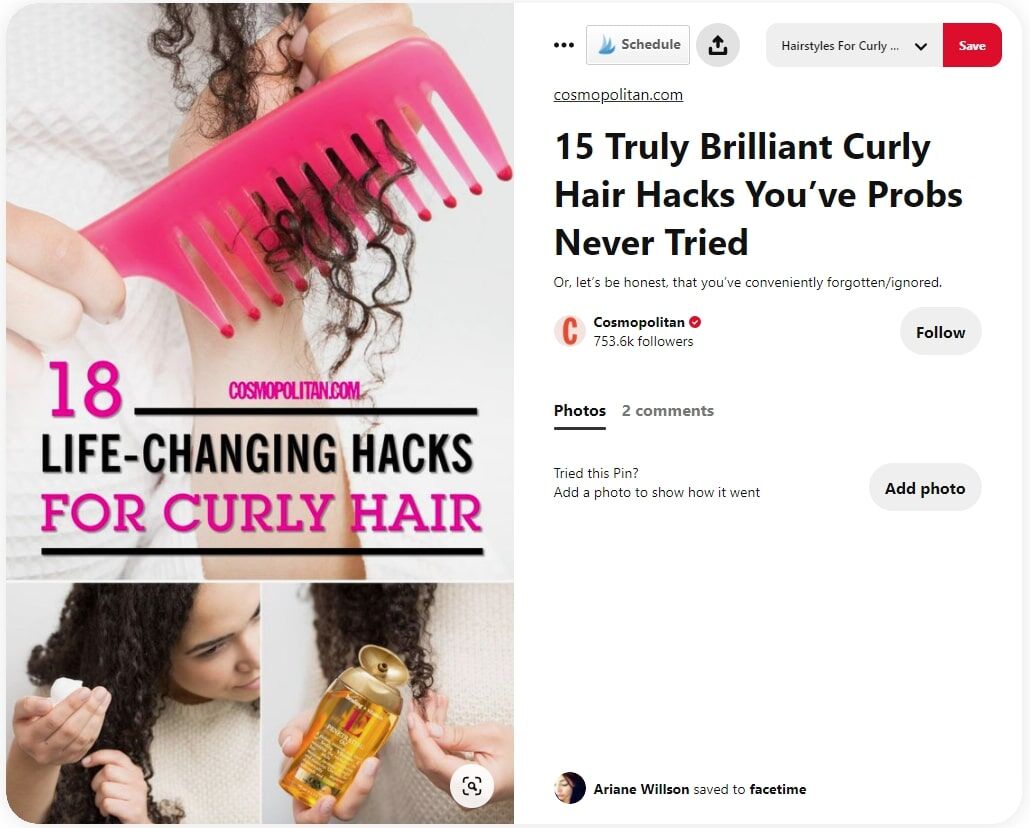Open the 15 Truly Brilliant Curly Hair title
The width and height of the screenshot is (1030, 828).
(x=758, y=195)
